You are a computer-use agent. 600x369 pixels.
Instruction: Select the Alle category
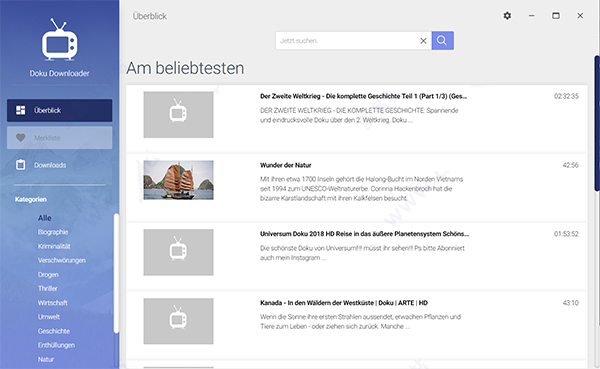tap(44, 218)
